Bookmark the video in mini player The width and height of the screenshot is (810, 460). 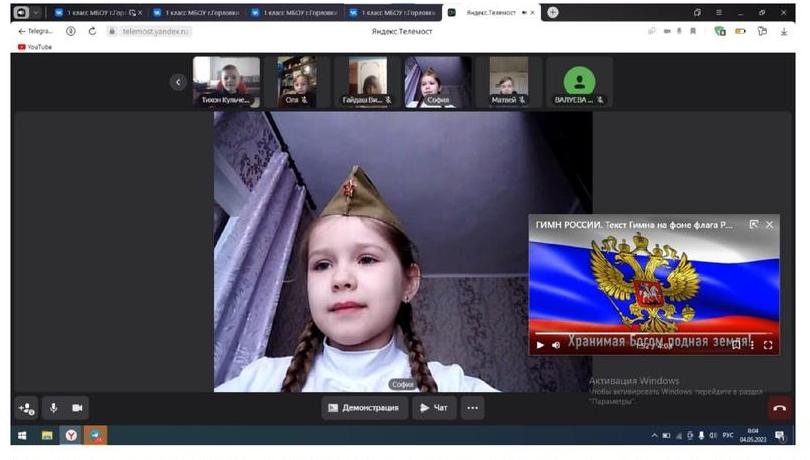(736, 345)
